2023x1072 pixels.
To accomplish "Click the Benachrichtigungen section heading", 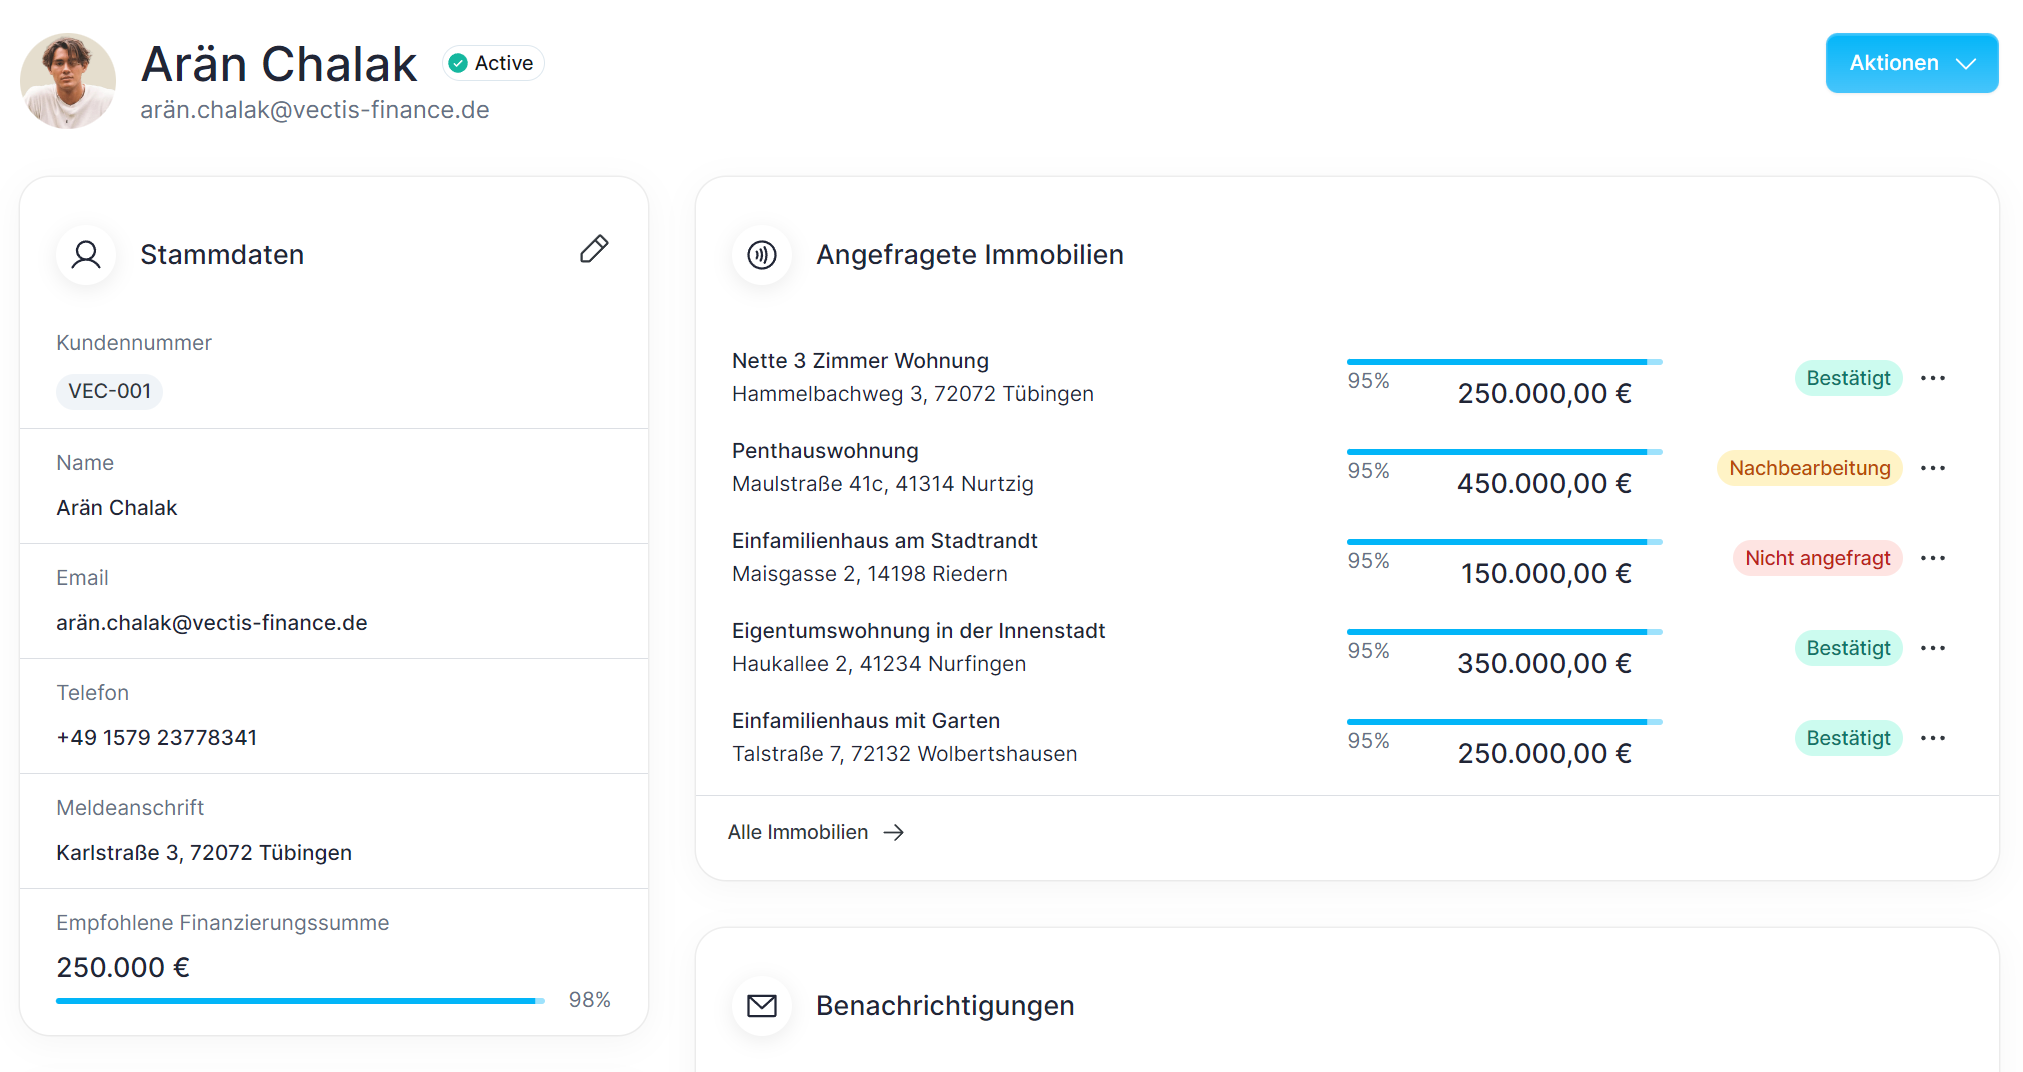I will [x=945, y=1006].
